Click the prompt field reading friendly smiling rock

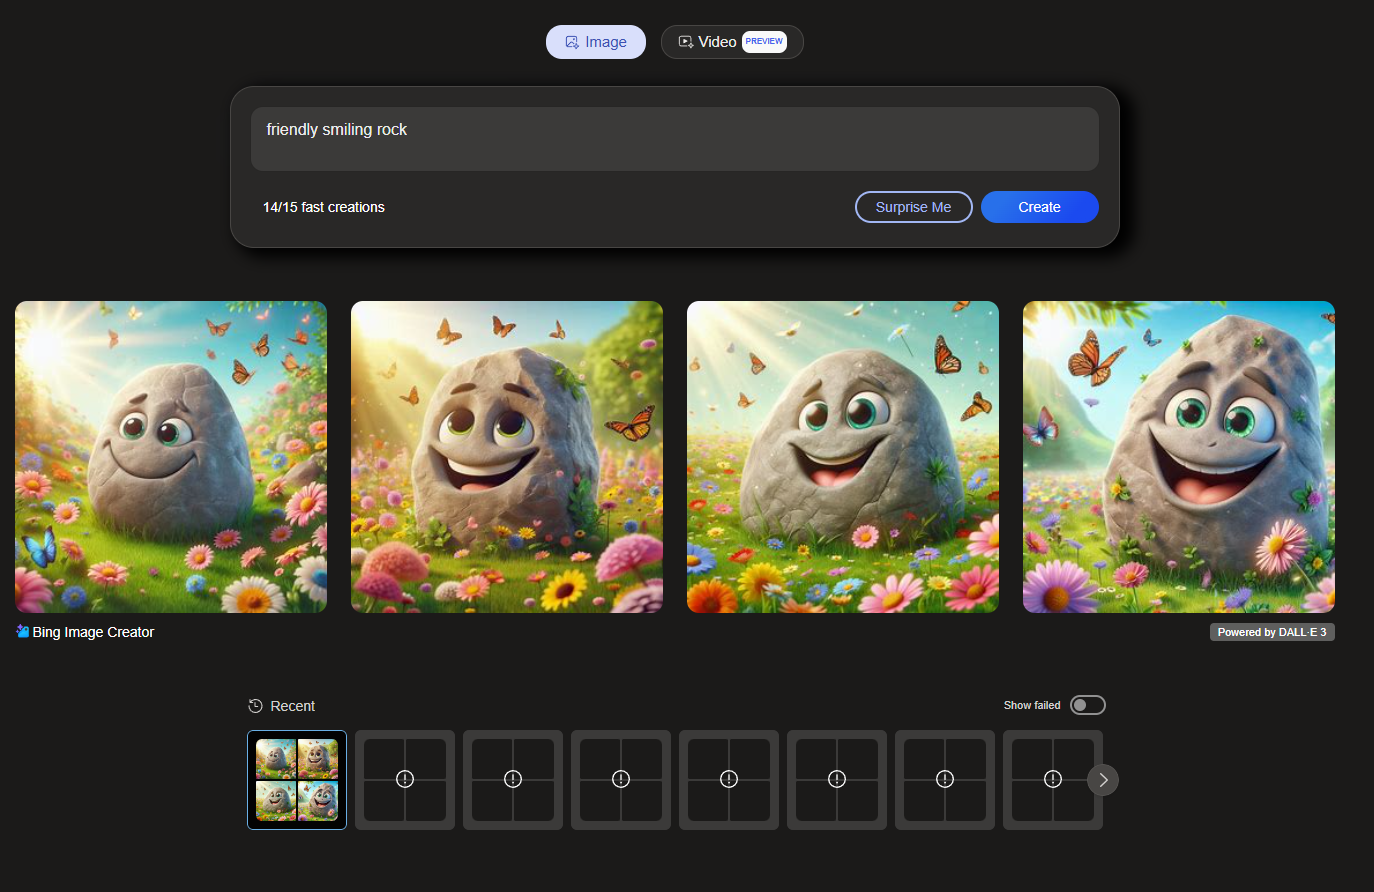(675, 139)
